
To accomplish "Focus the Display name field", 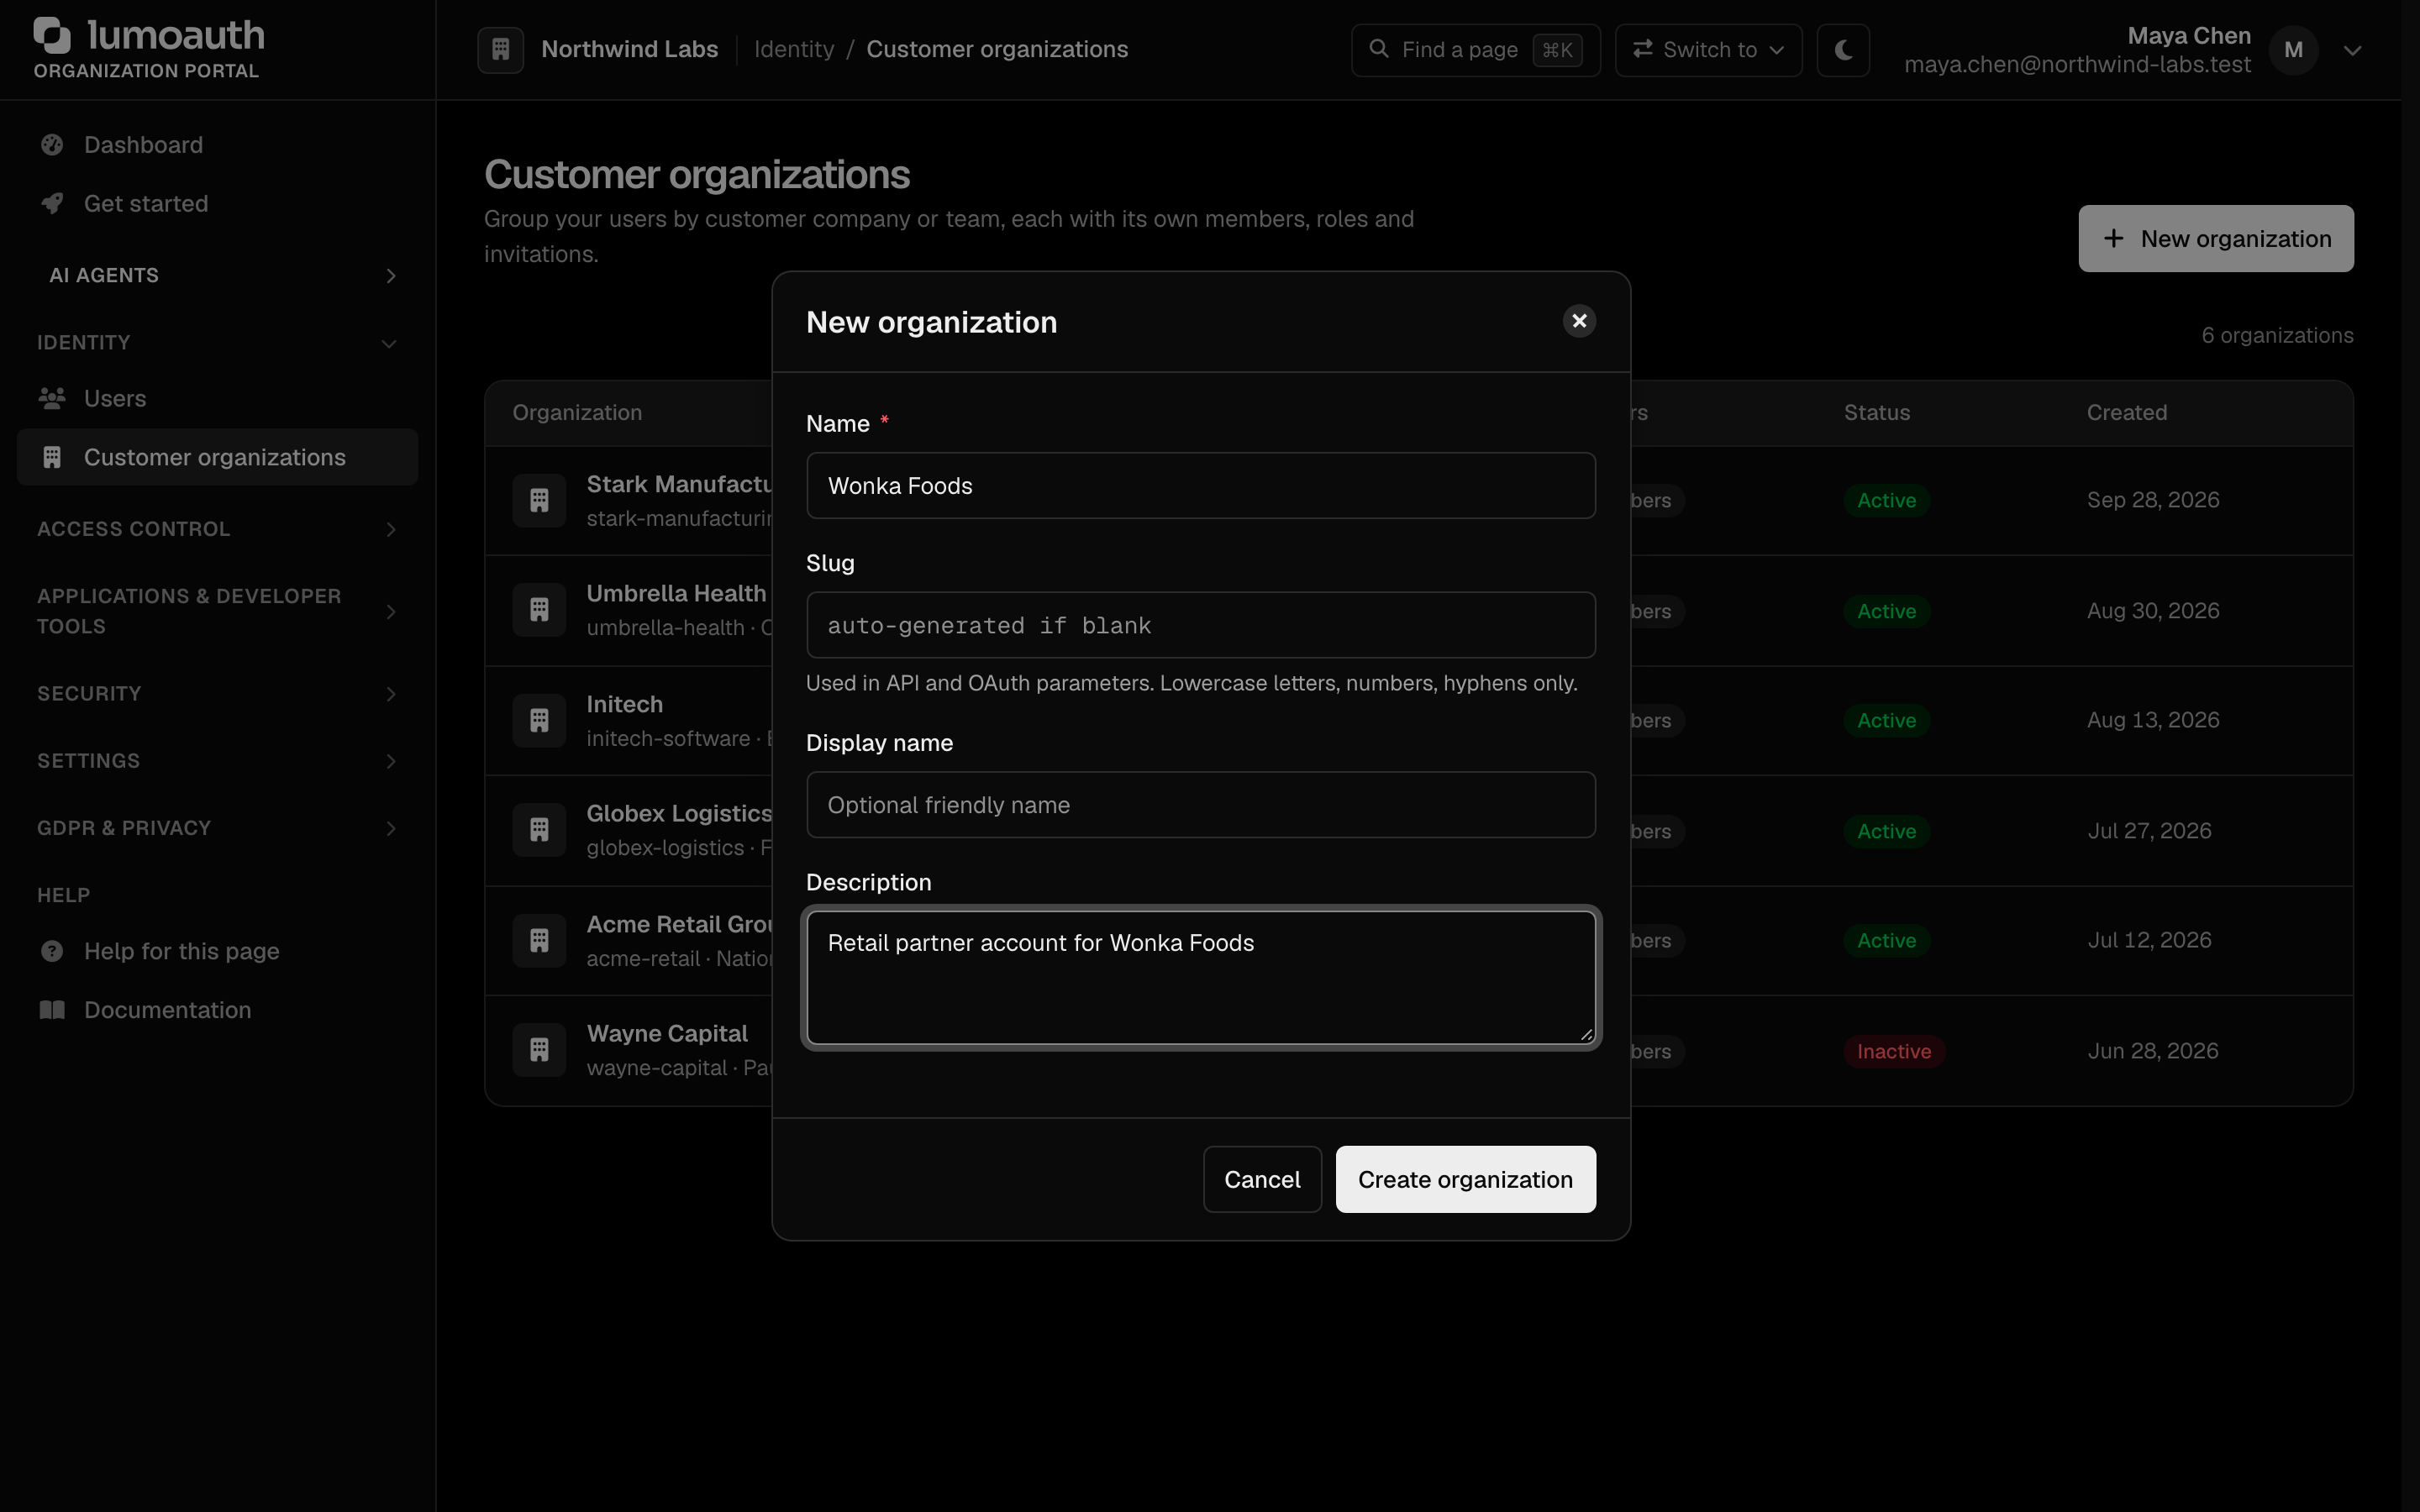I will point(1201,805).
